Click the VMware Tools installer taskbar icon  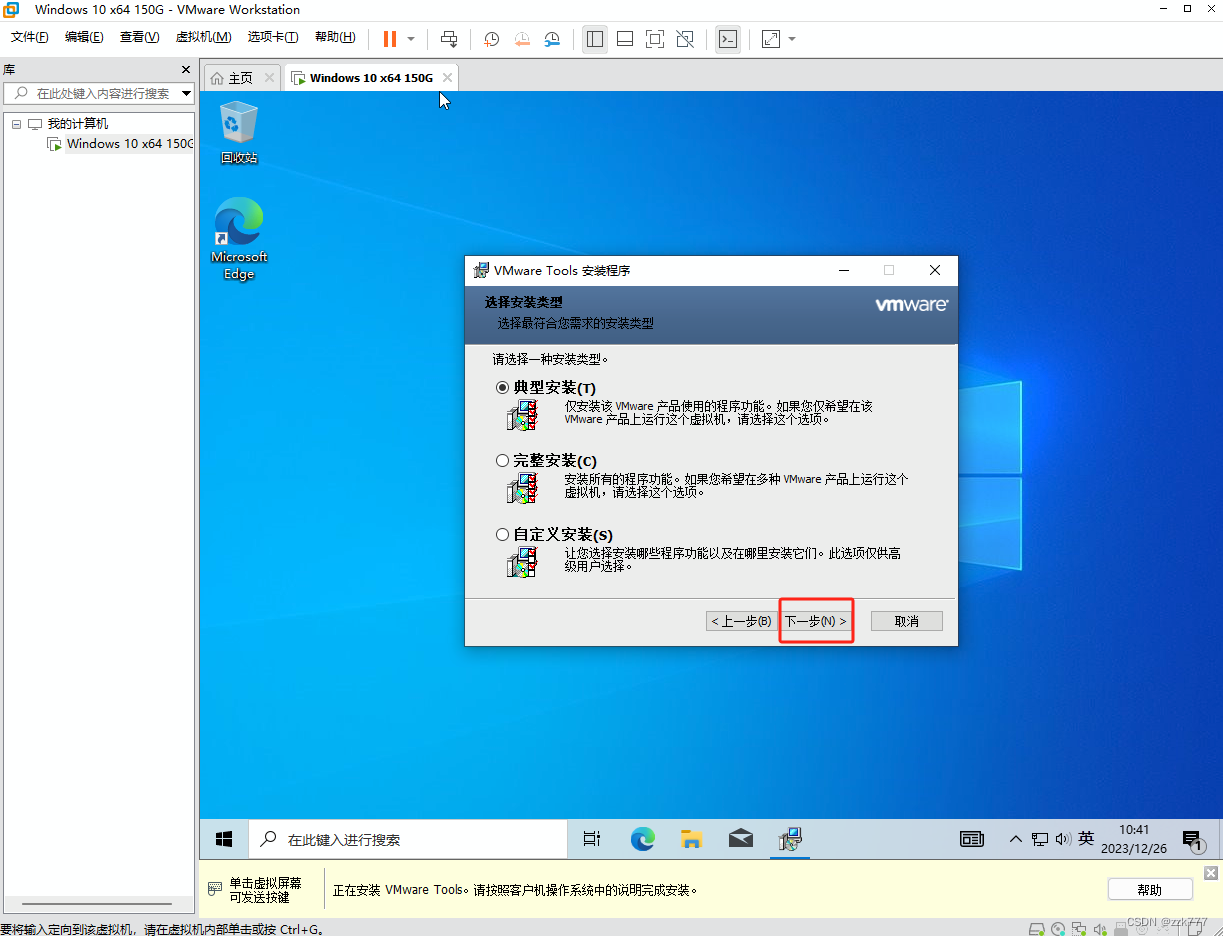click(x=791, y=839)
